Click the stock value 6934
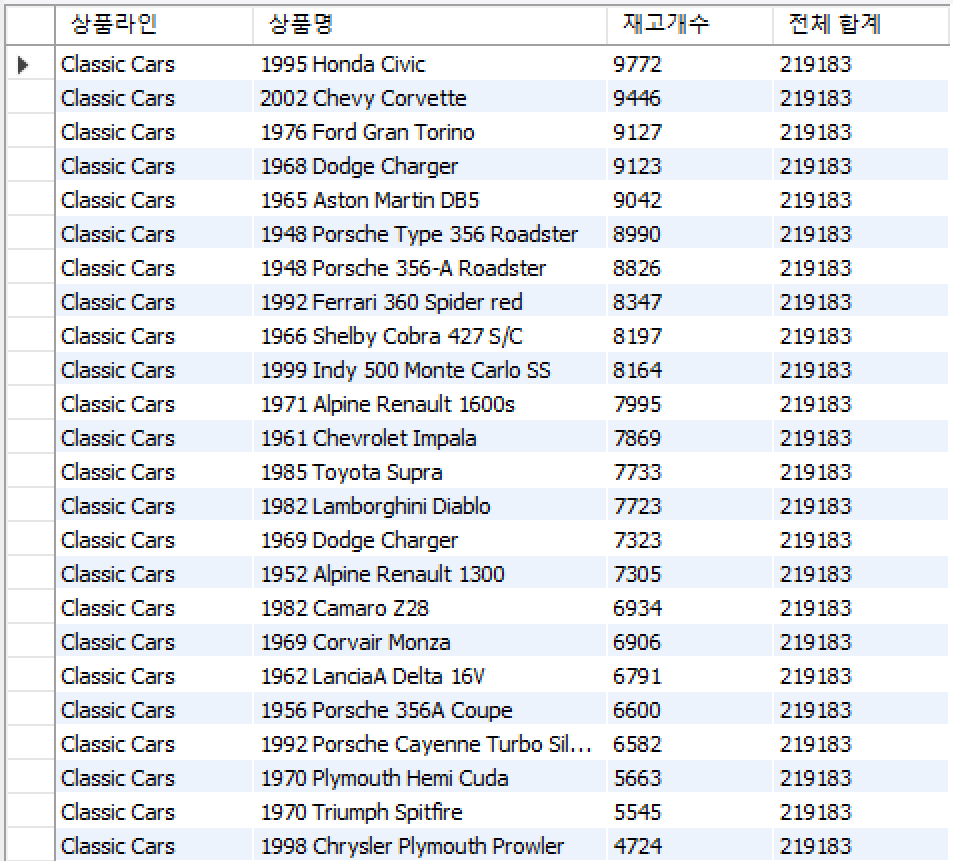The image size is (953, 861). pos(637,609)
